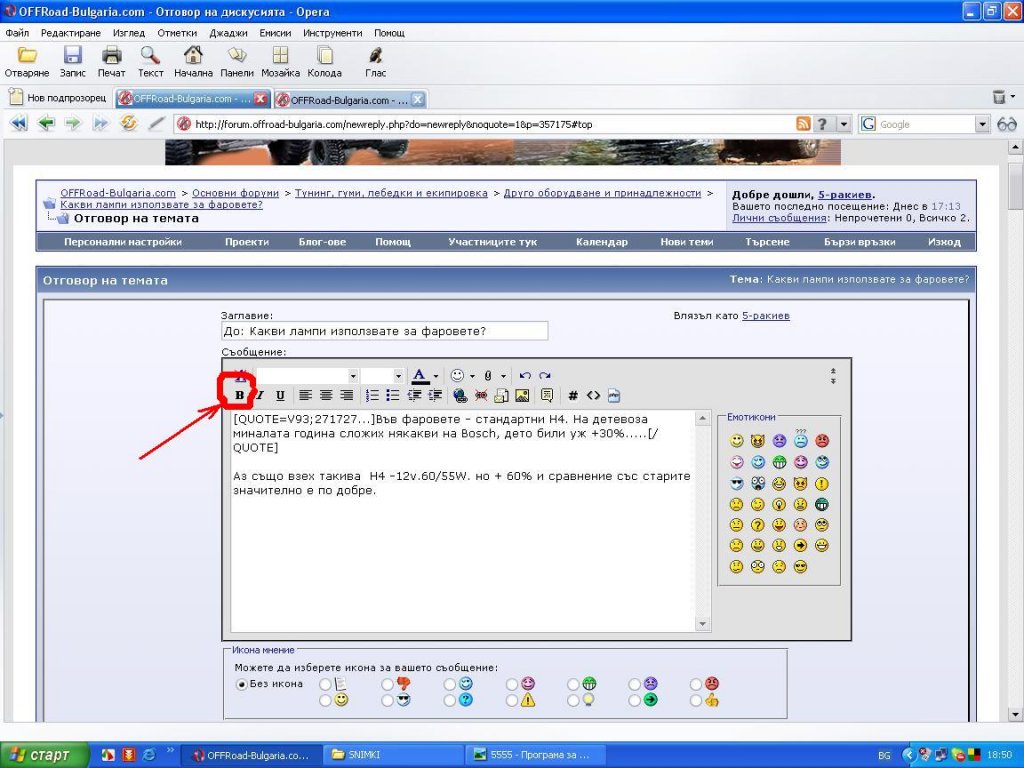
Task: Wrap selection in HTML tags (<>)
Action: (x=593, y=395)
